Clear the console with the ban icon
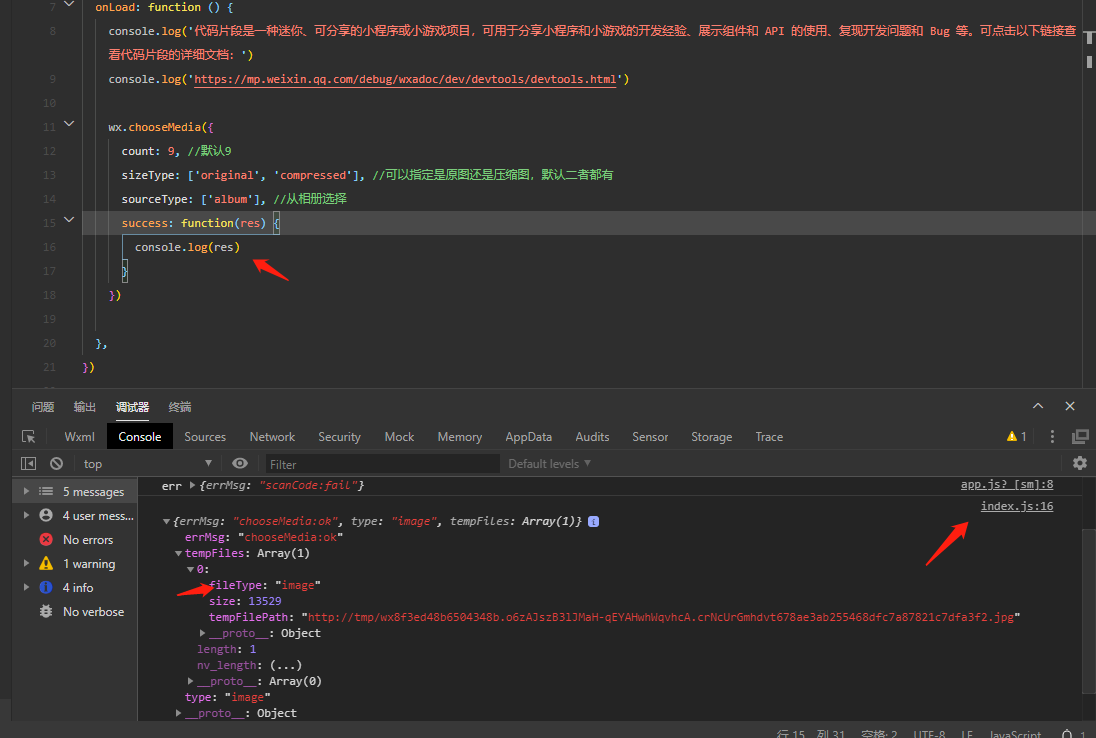The image size is (1096, 738). (57, 463)
